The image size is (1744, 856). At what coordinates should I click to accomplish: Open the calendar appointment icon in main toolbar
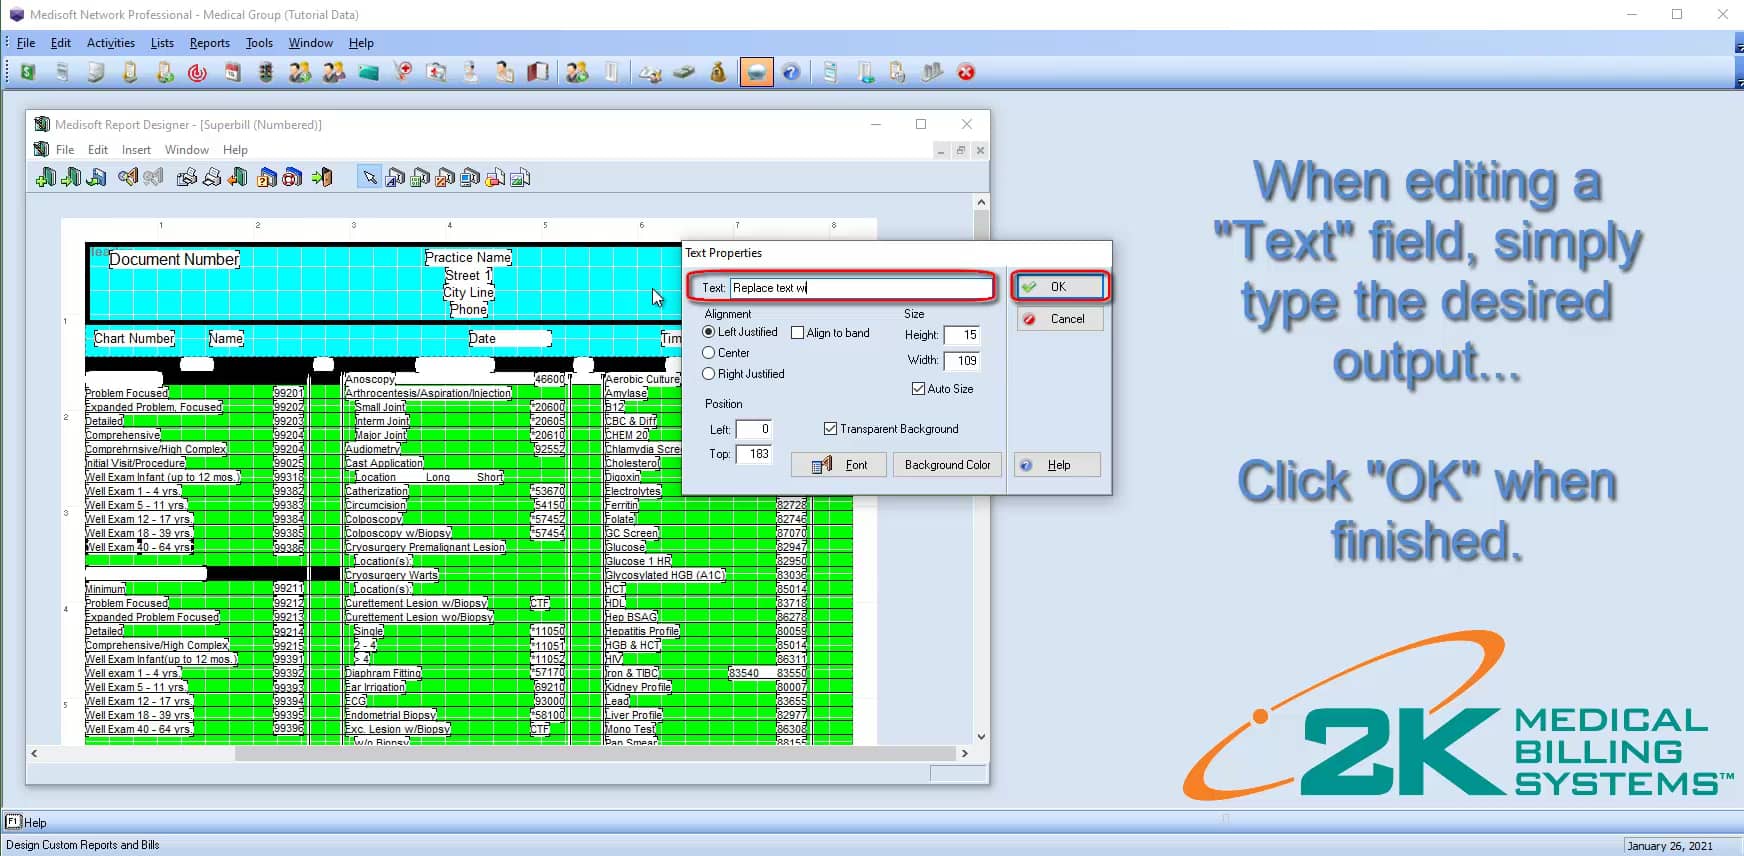coord(232,72)
